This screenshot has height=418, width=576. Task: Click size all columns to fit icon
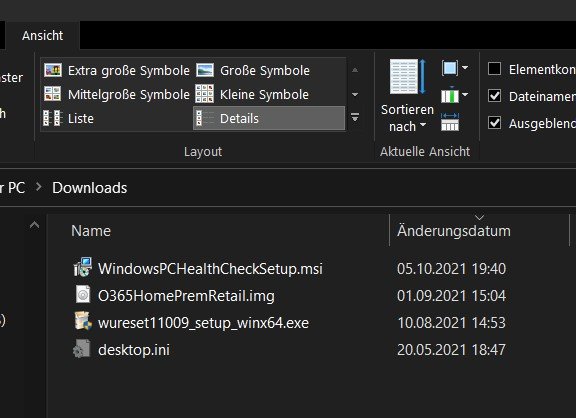coord(450,122)
